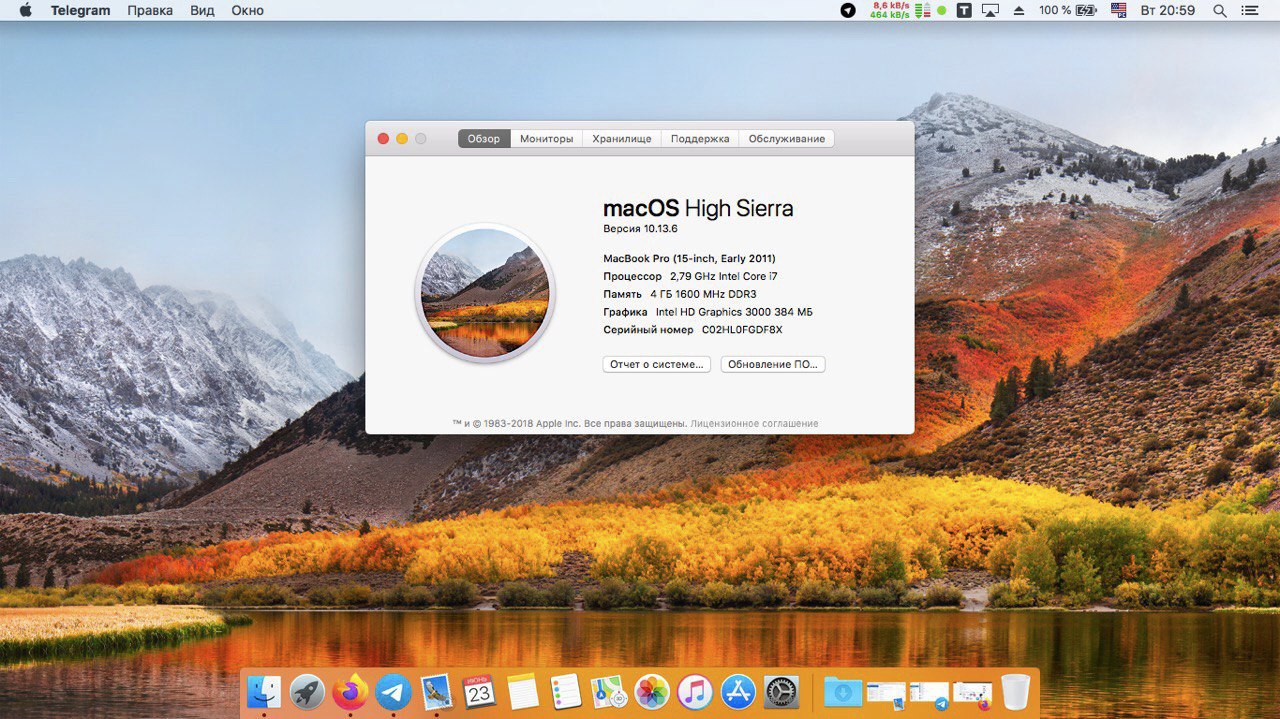The height and width of the screenshot is (719, 1280).
Task: Open the Окно menu
Action: [x=247, y=10]
